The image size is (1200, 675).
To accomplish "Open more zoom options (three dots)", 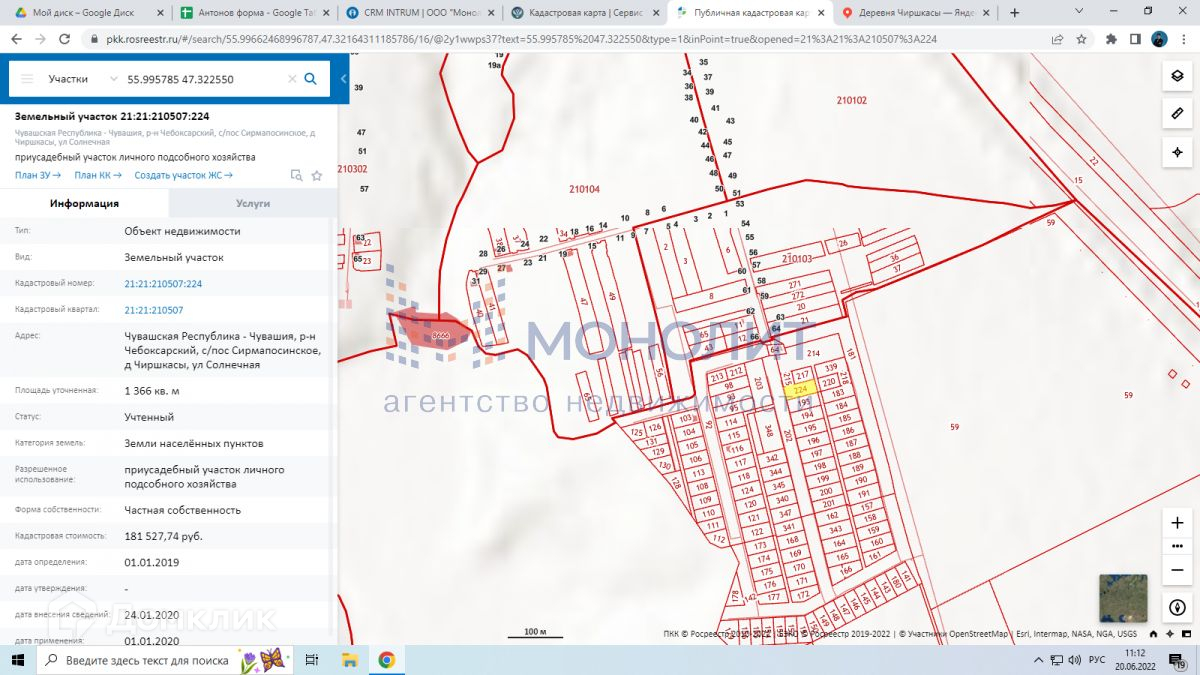I will point(1177,546).
